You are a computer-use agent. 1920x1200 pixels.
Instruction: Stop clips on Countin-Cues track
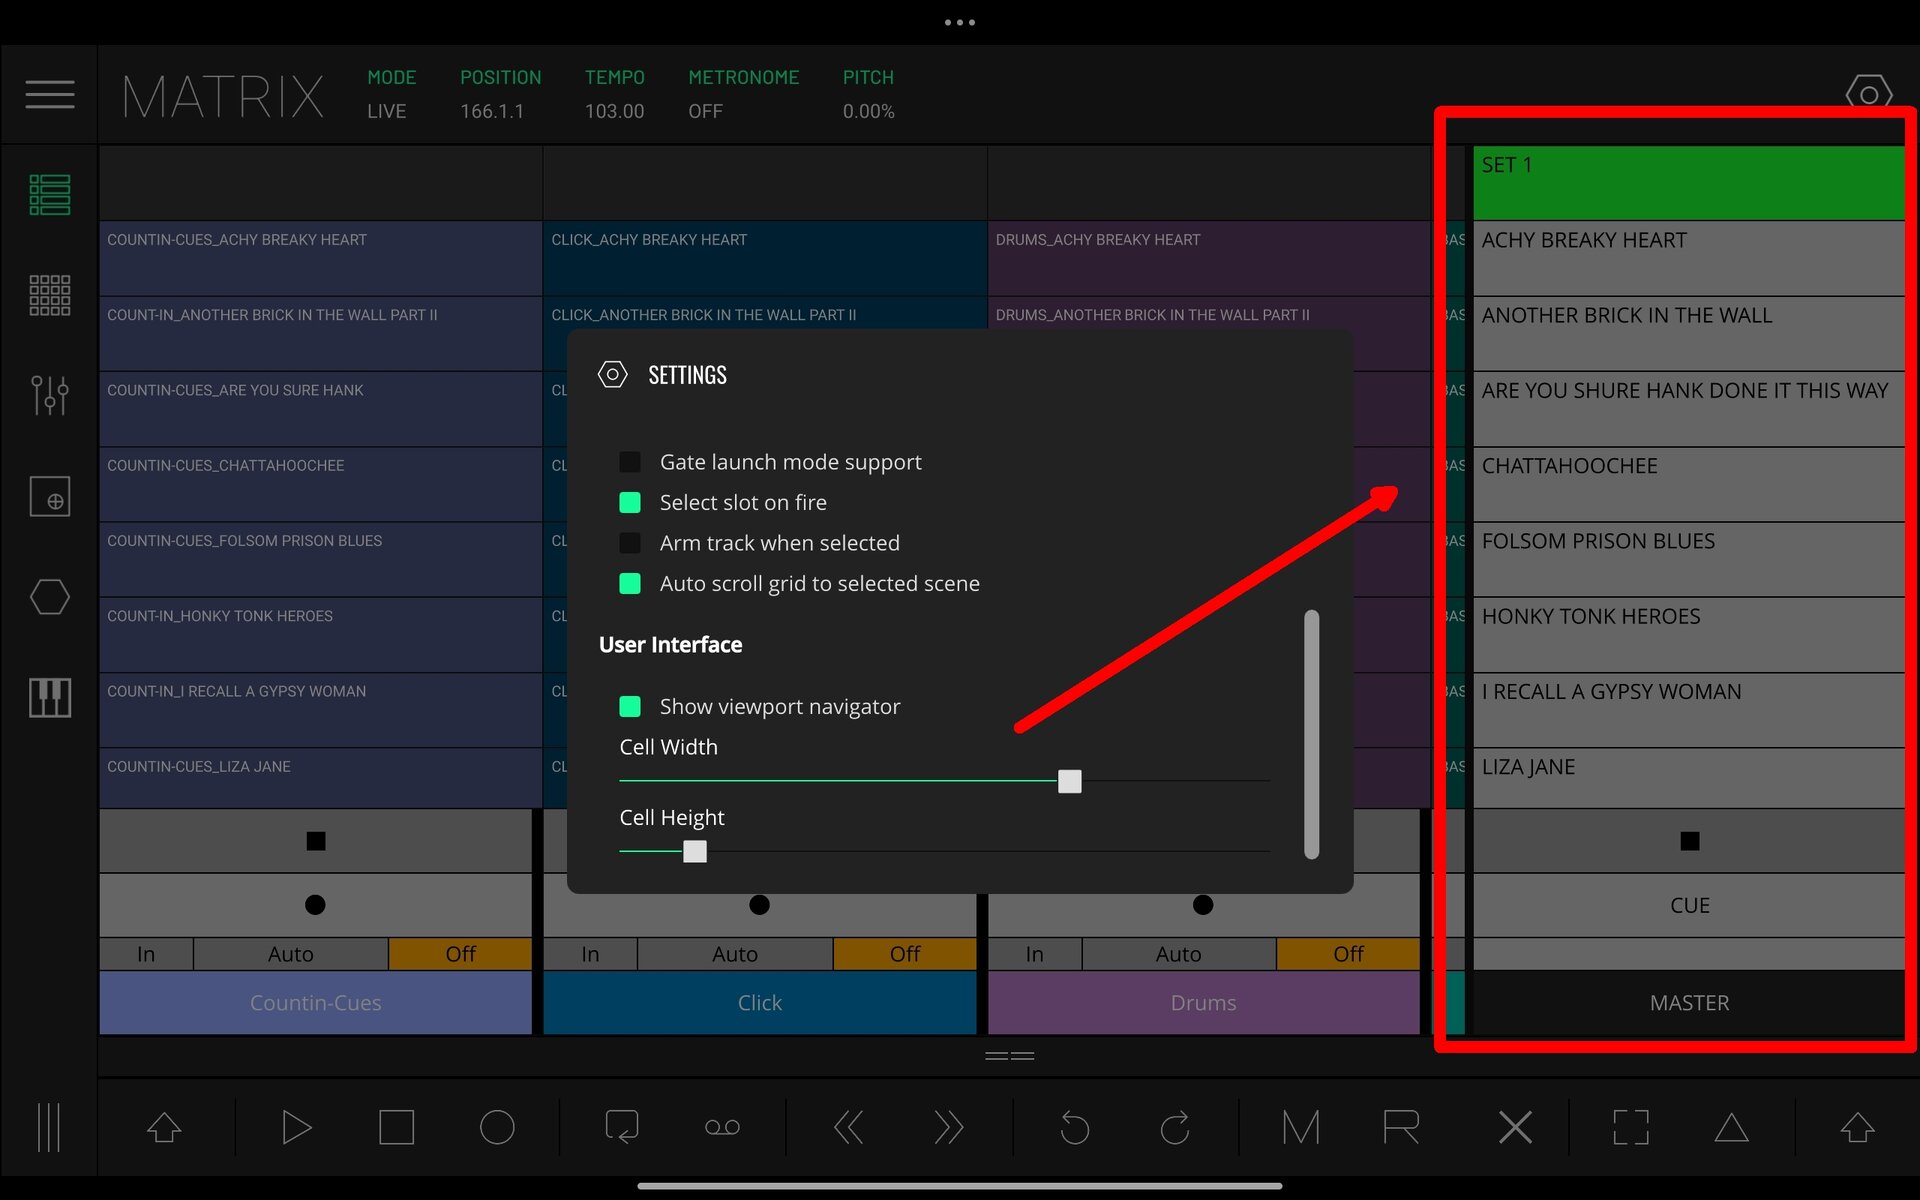(315, 841)
